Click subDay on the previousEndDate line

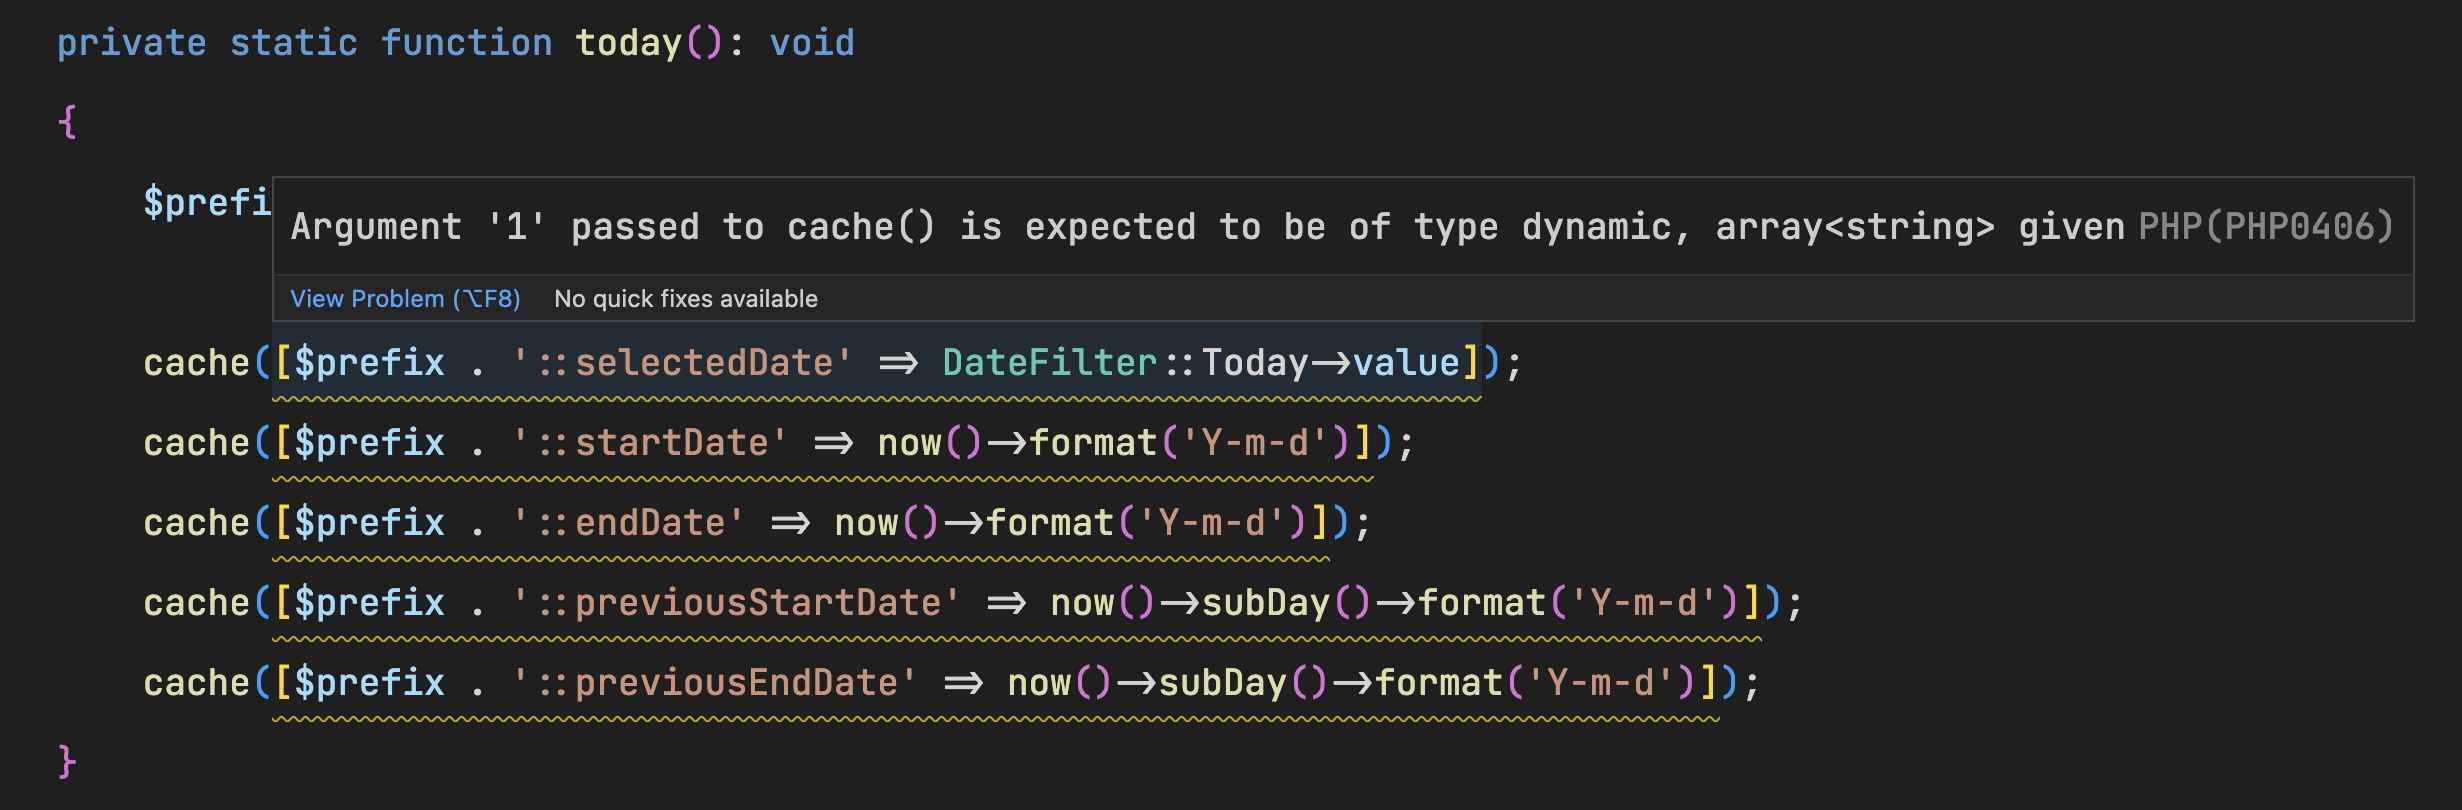point(1222,683)
